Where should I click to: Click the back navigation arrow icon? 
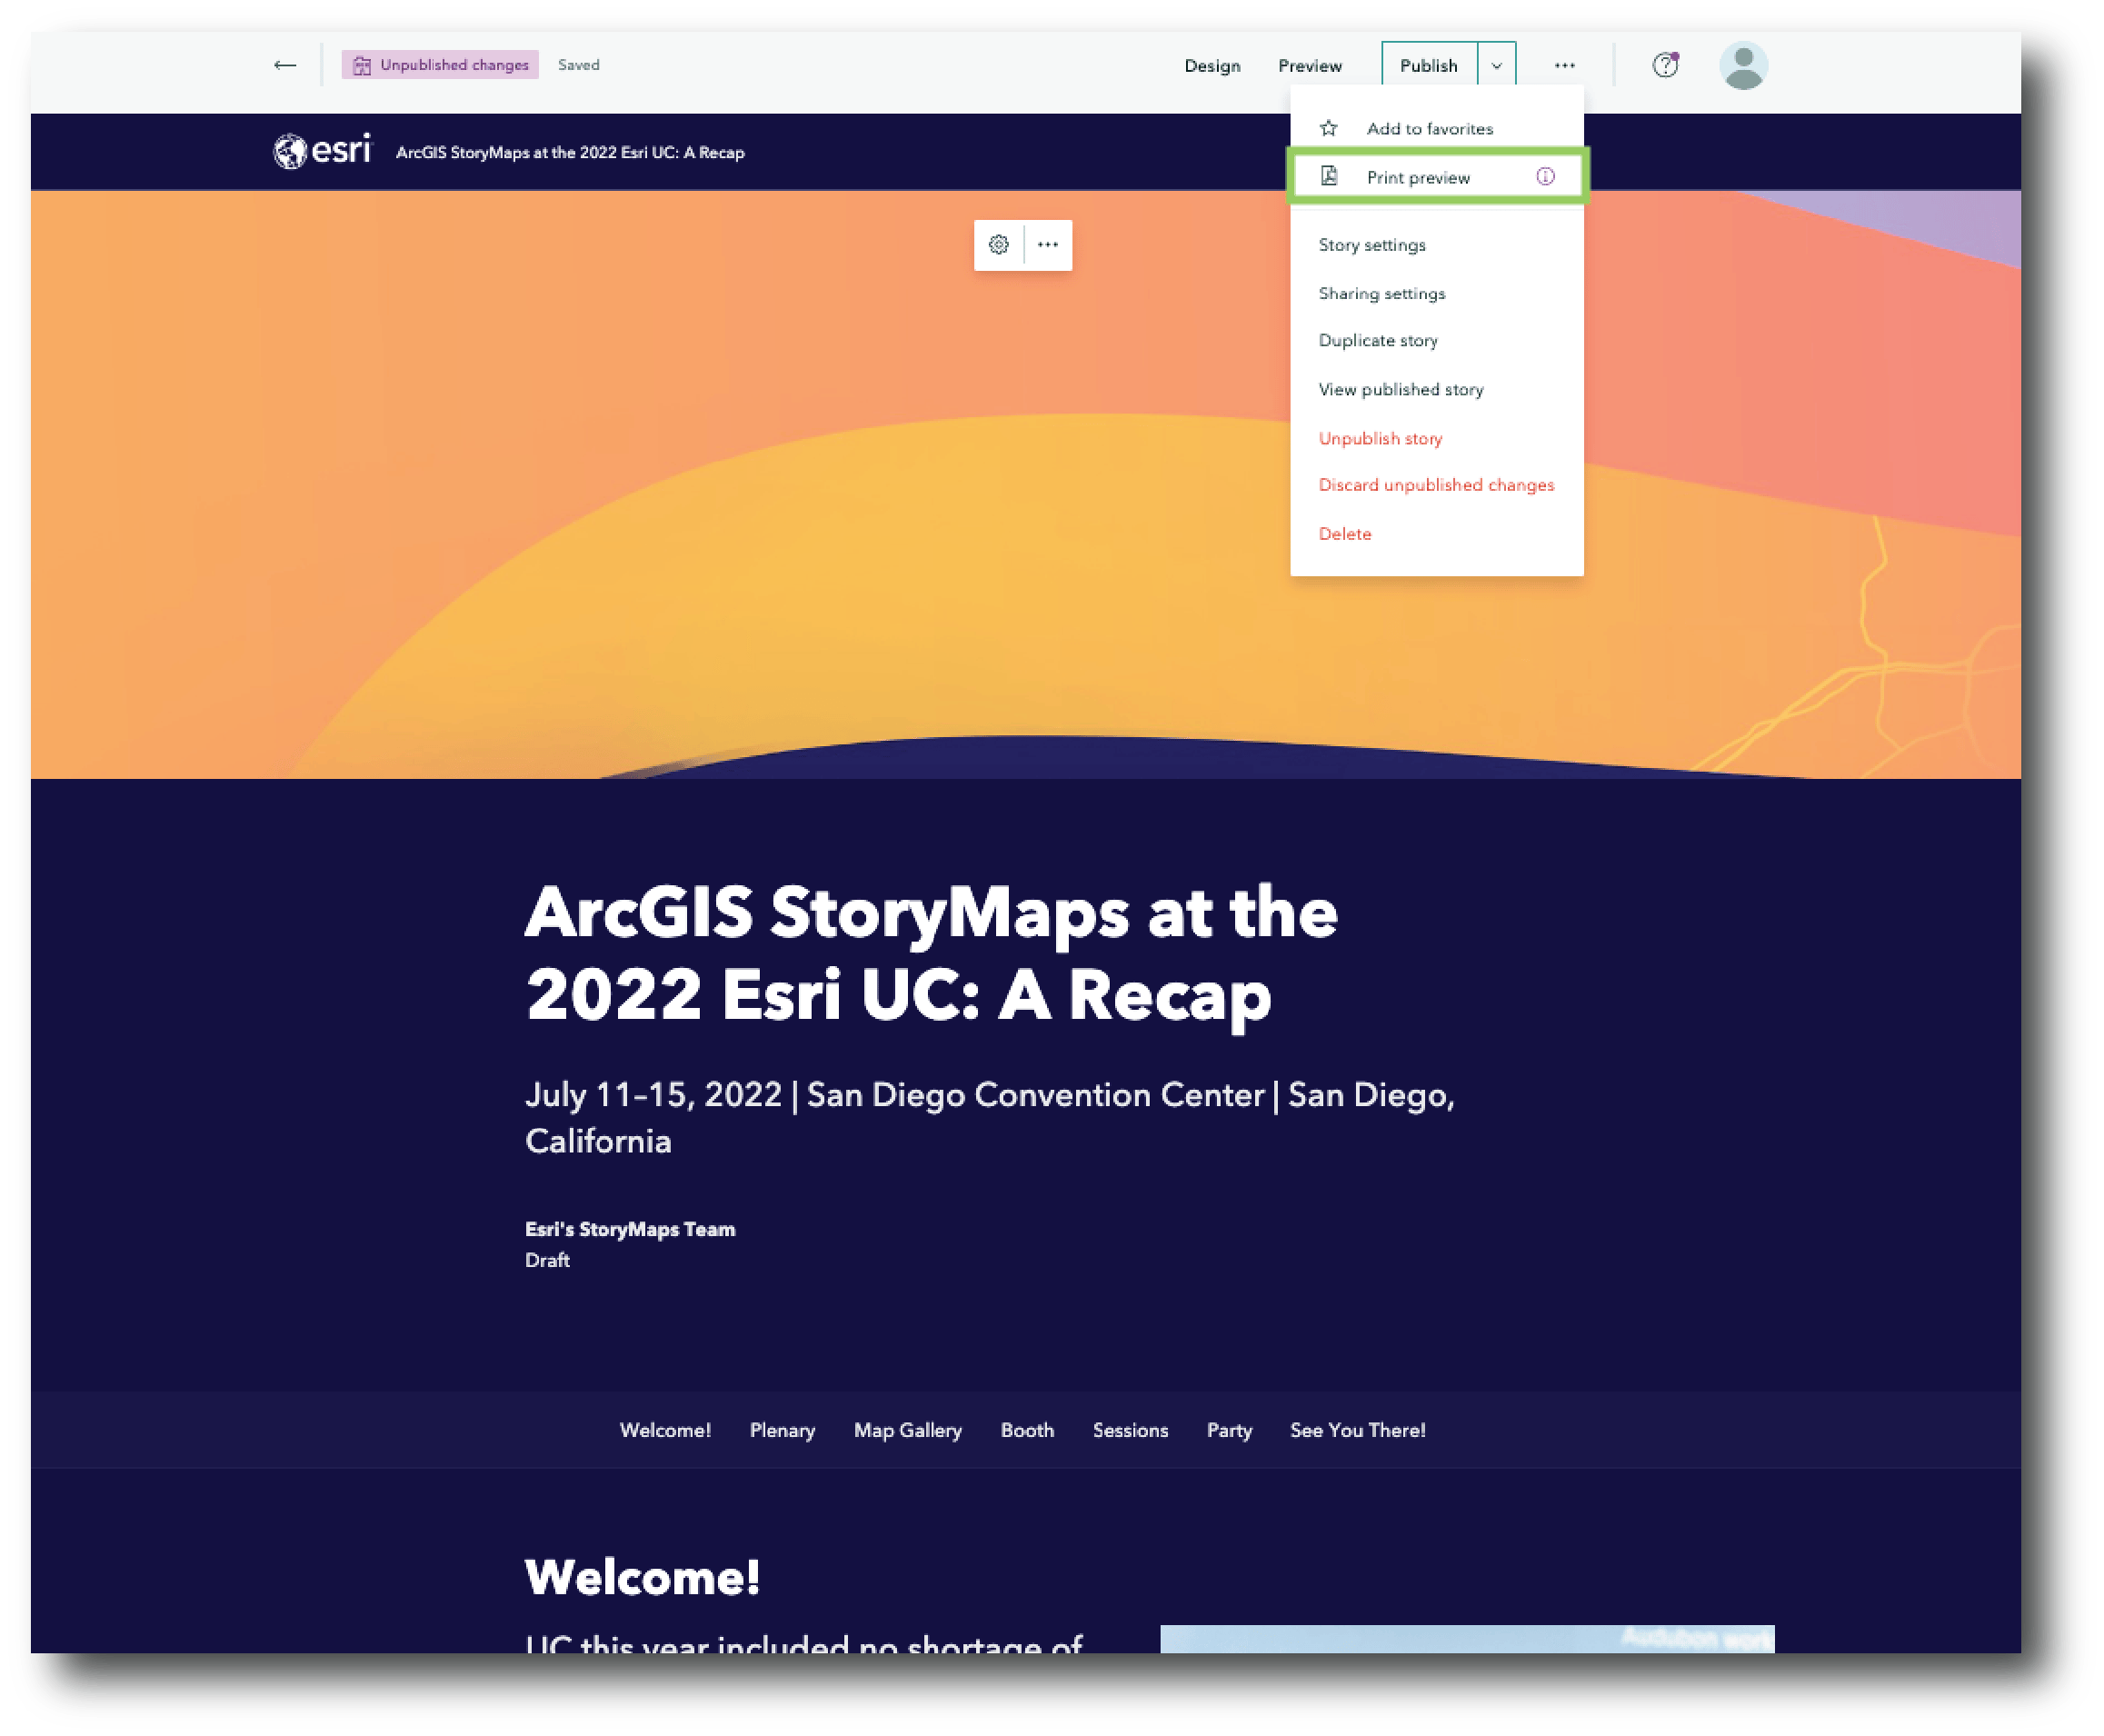284,66
